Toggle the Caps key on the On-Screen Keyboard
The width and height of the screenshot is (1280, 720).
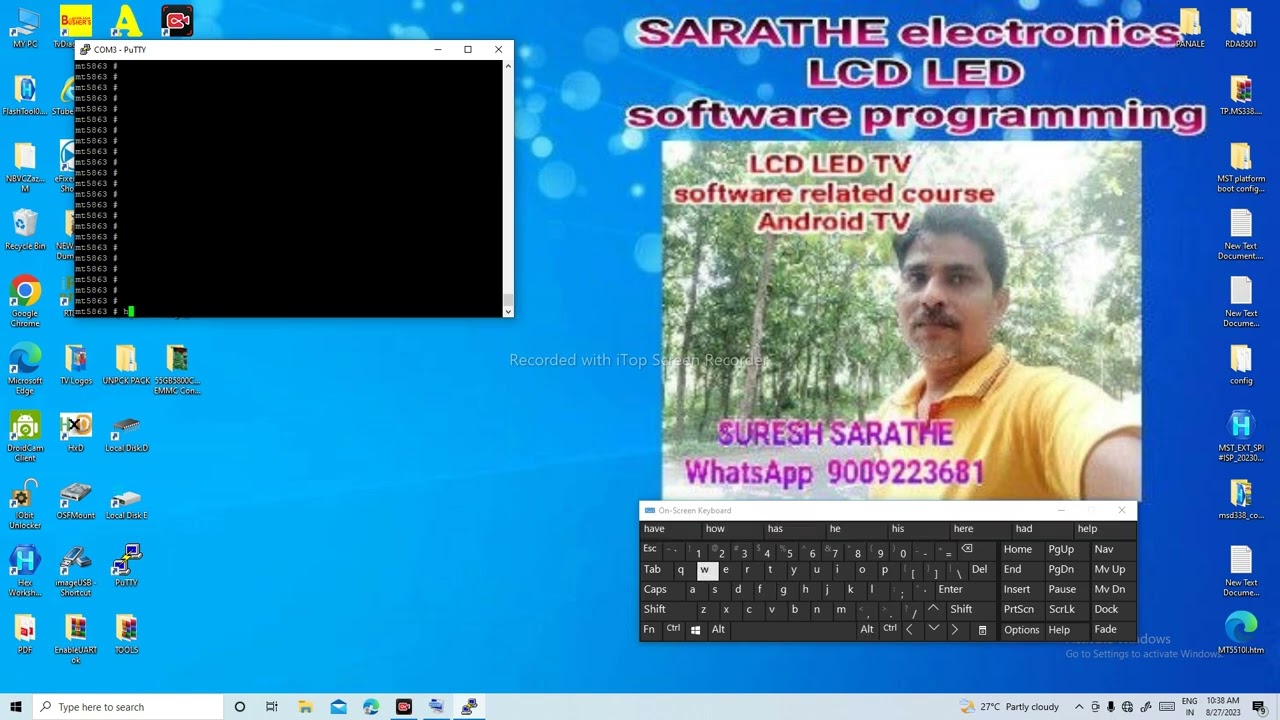655,589
